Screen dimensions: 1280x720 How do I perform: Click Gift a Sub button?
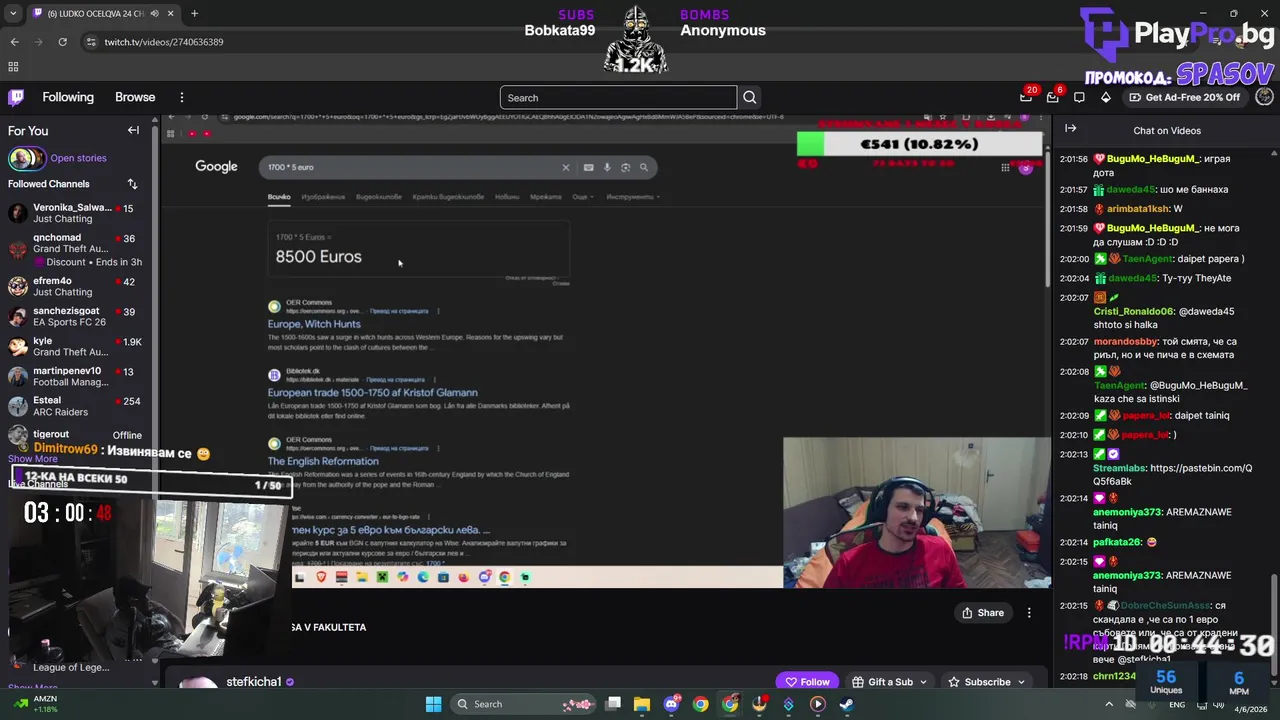pos(882,682)
